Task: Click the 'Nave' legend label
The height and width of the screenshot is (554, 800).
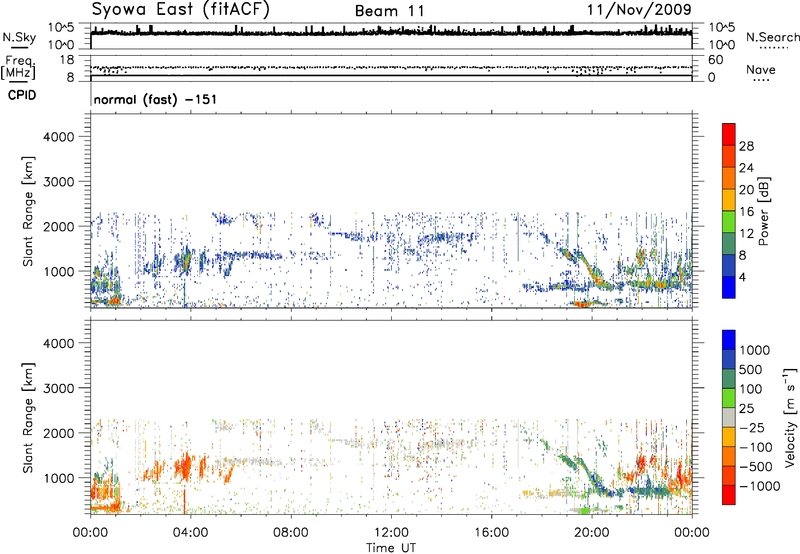Action: (x=761, y=70)
